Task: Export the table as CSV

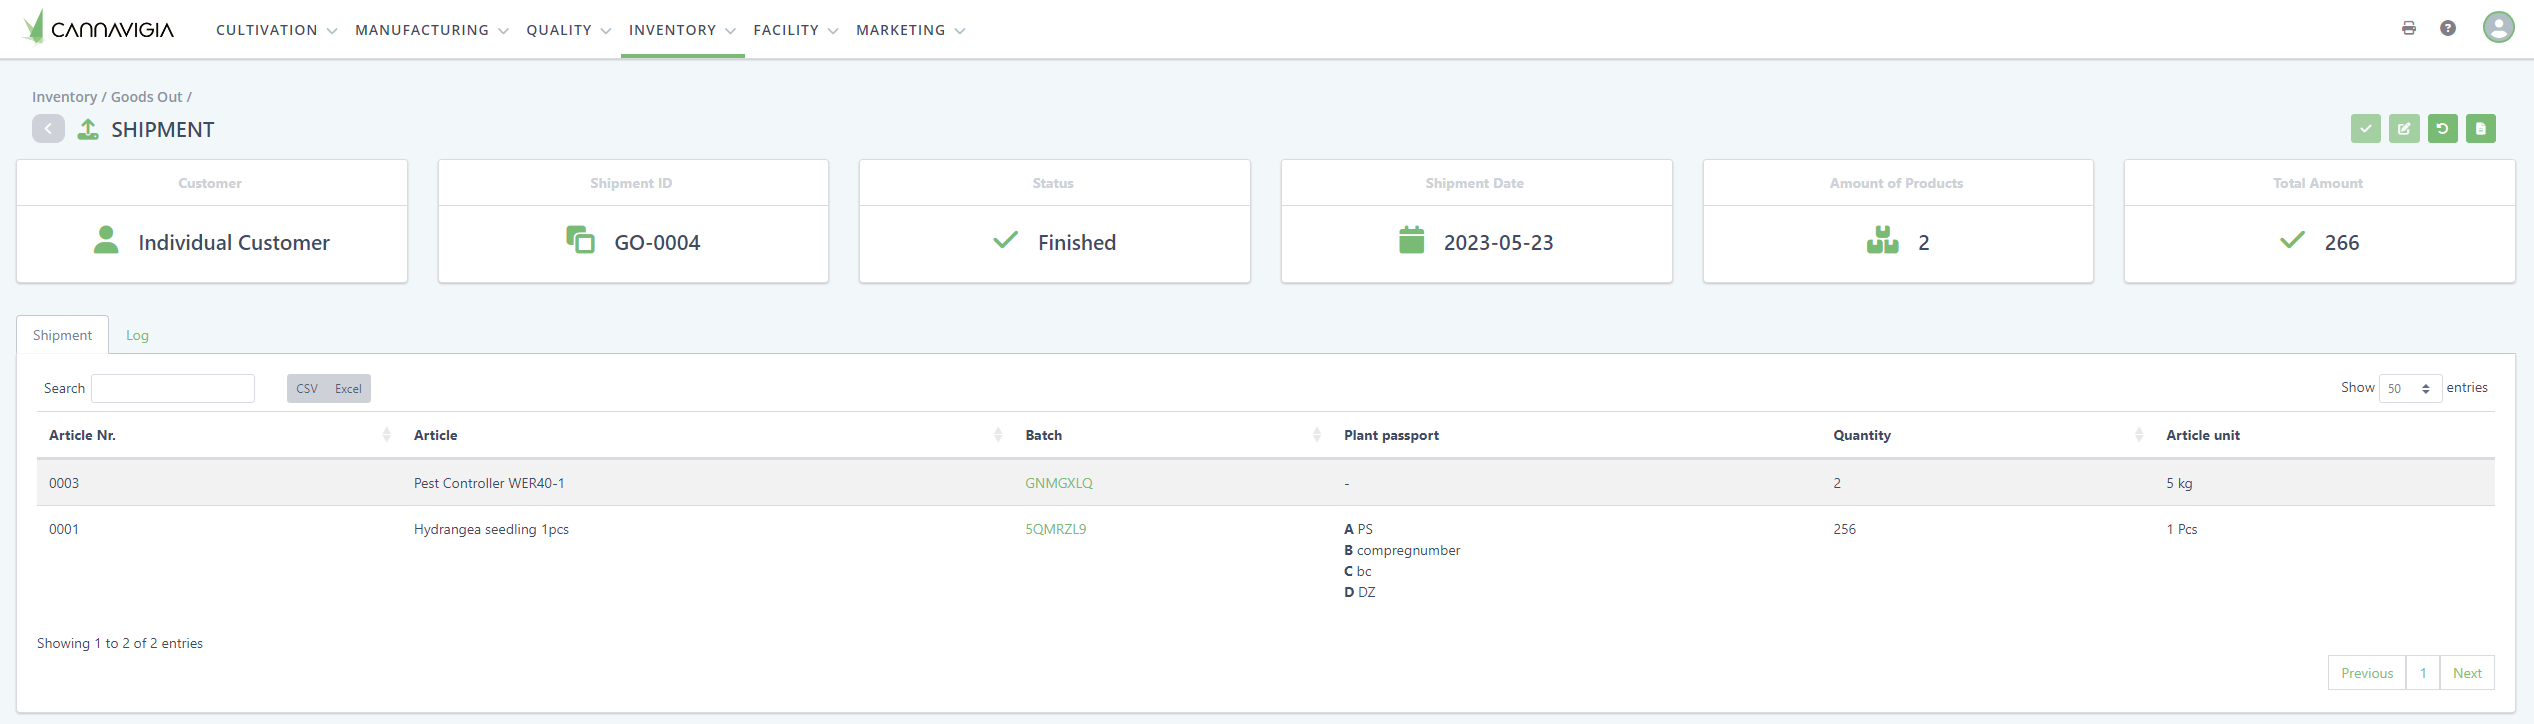Action: tap(307, 389)
